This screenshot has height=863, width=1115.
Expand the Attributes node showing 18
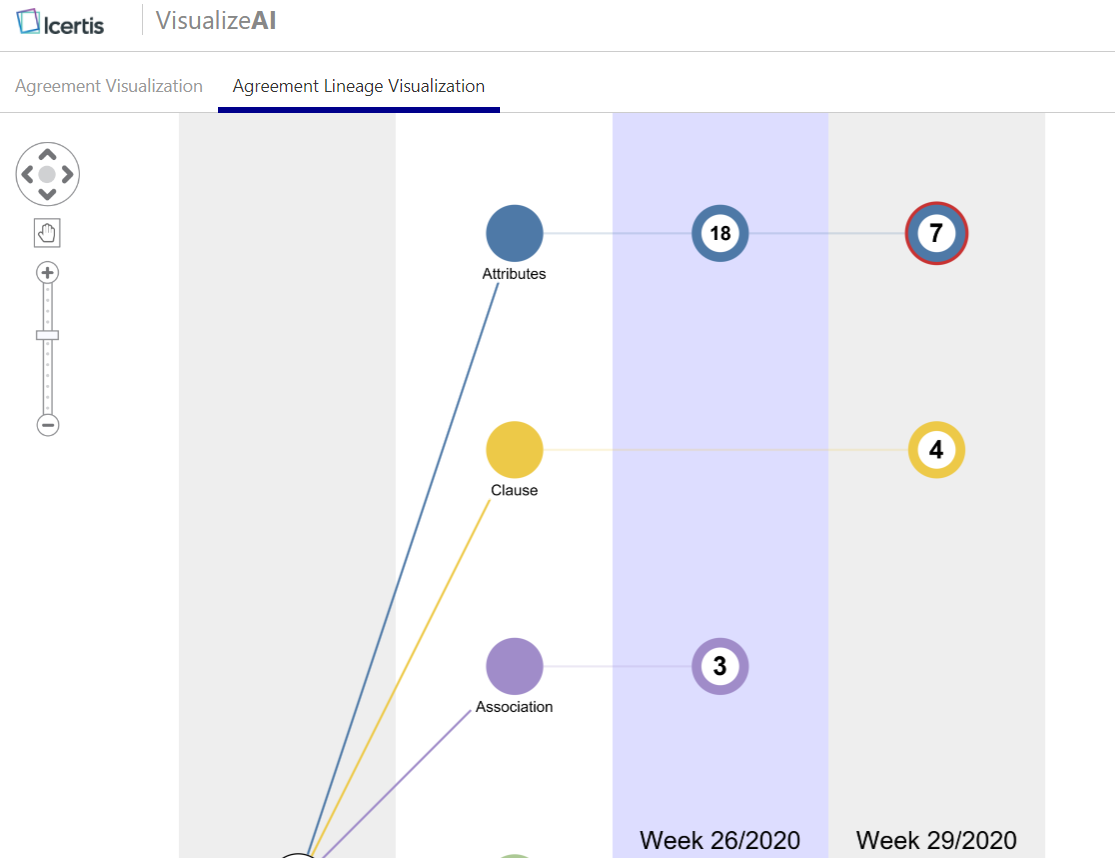point(720,233)
